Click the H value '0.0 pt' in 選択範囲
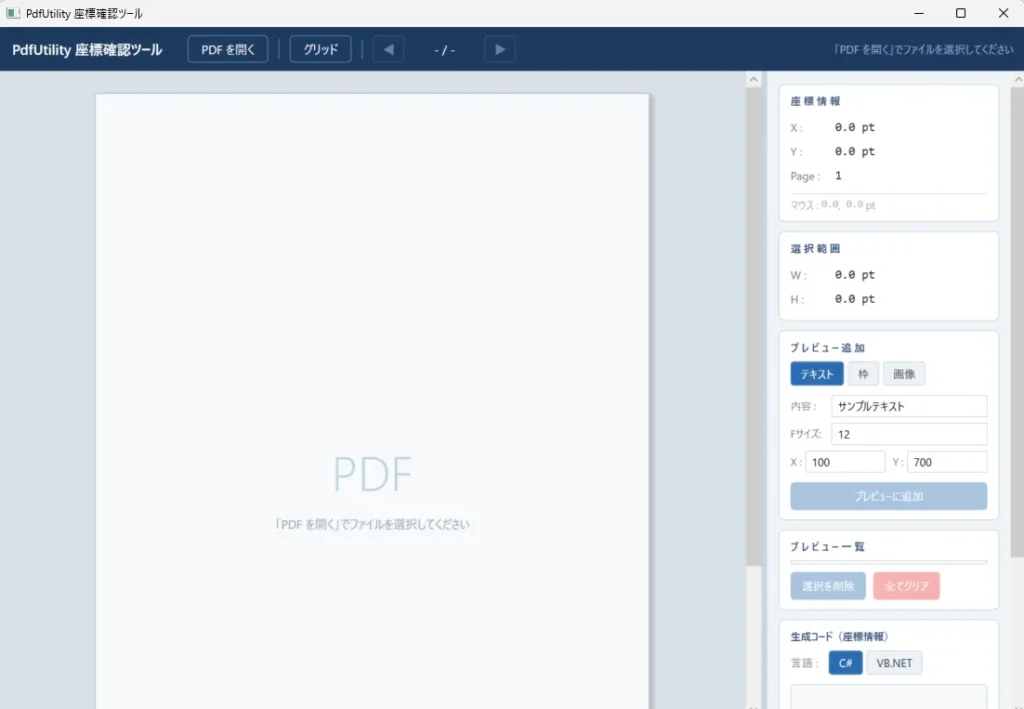Screen dimensions: 1024x709 point(855,299)
